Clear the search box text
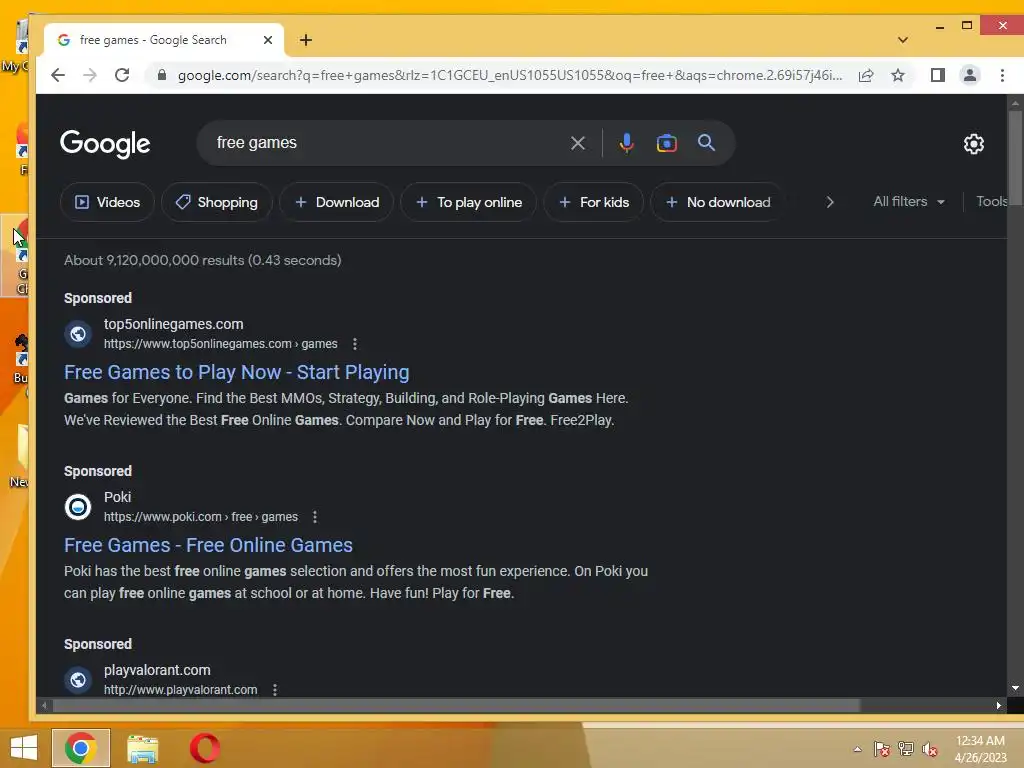The width and height of the screenshot is (1024, 768). tap(577, 143)
